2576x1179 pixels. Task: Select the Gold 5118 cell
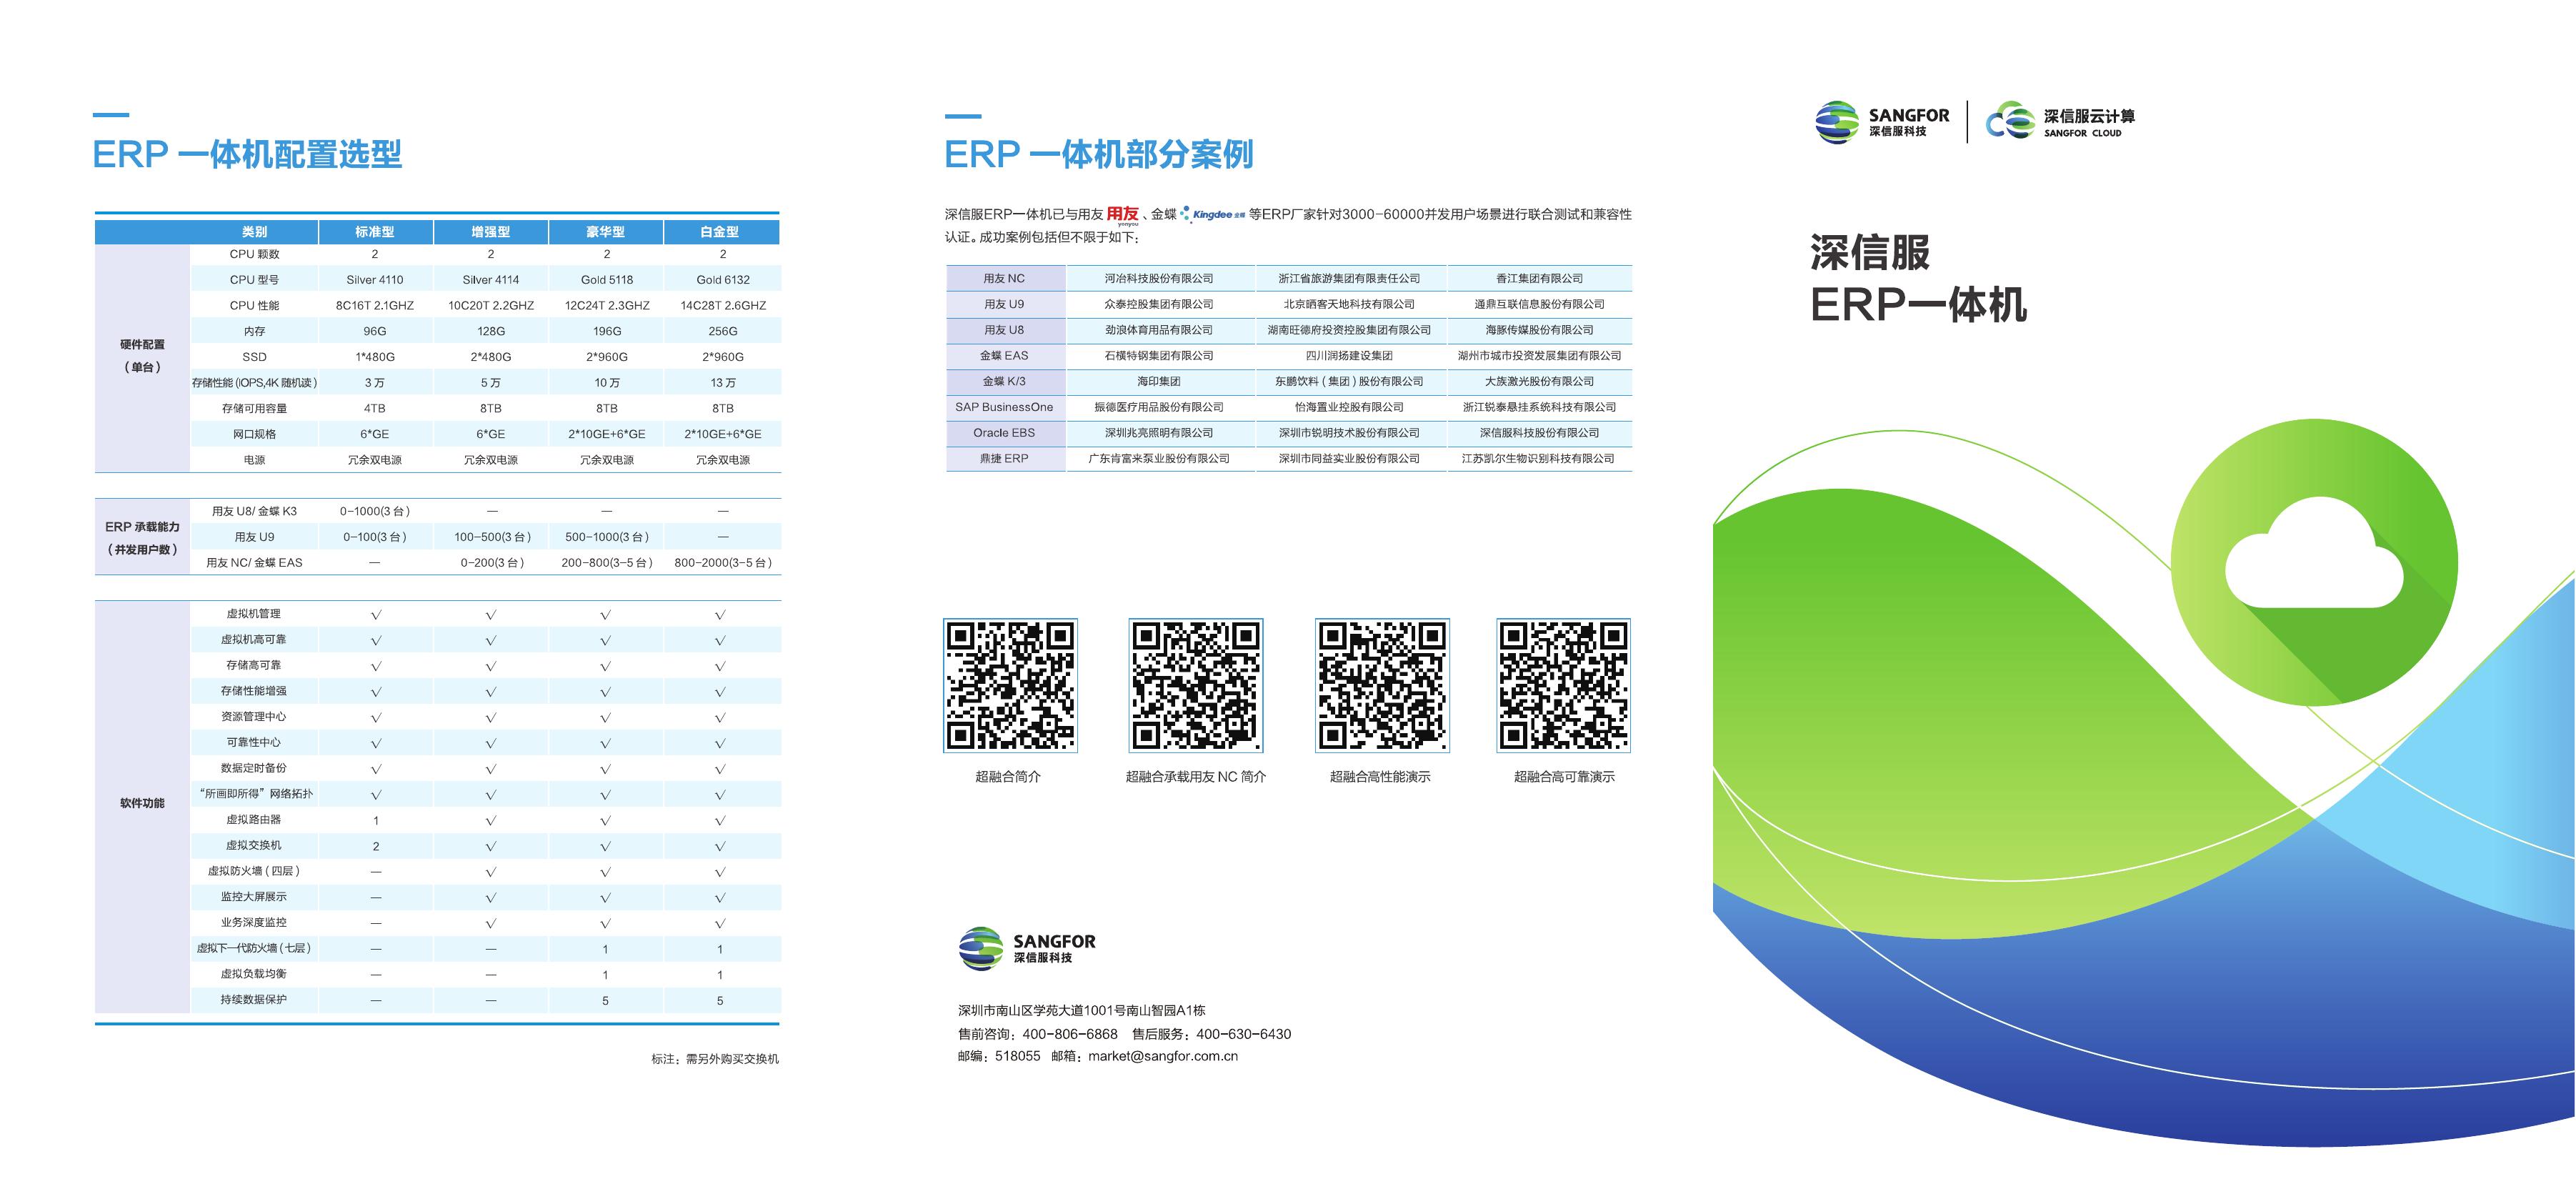[607, 280]
